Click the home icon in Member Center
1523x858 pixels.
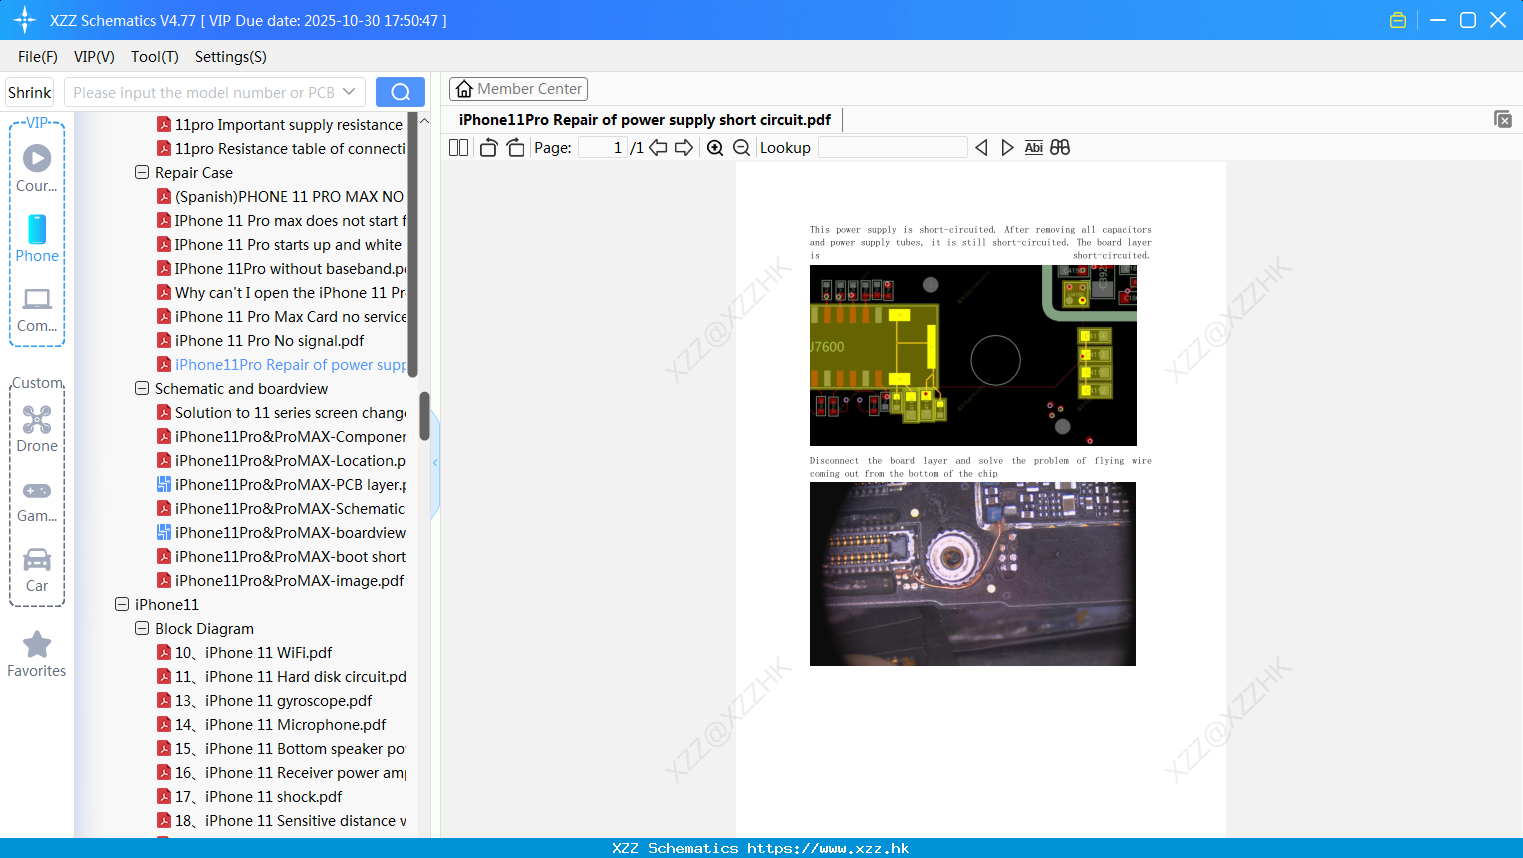pos(464,89)
